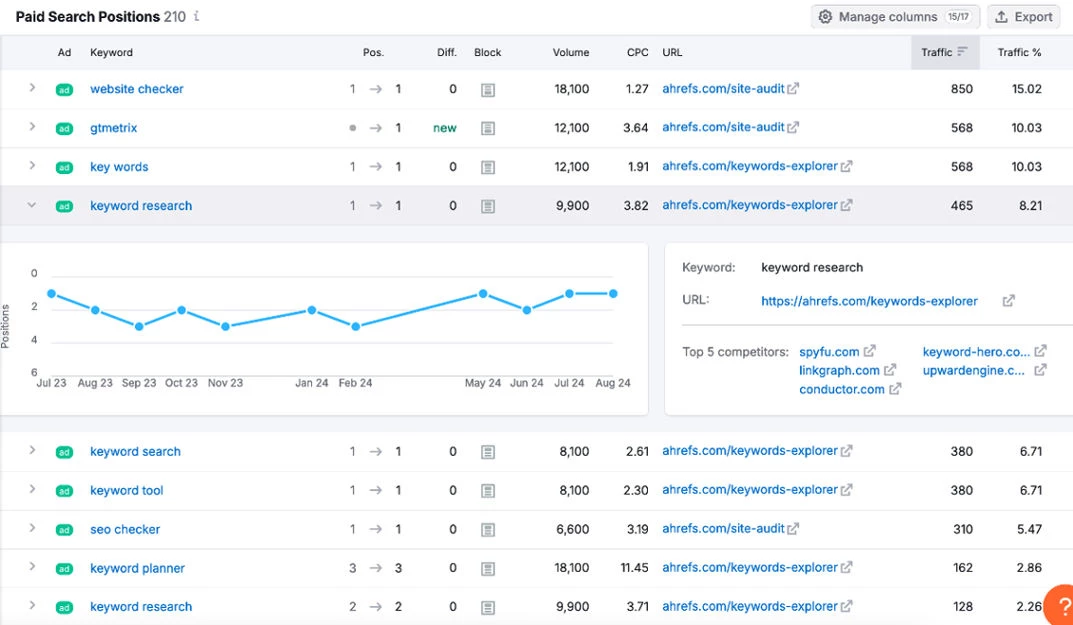This screenshot has width=1073, height=625.
Task: Open the website checker keyword link
Action: pyautogui.click(x=137, y=89)
